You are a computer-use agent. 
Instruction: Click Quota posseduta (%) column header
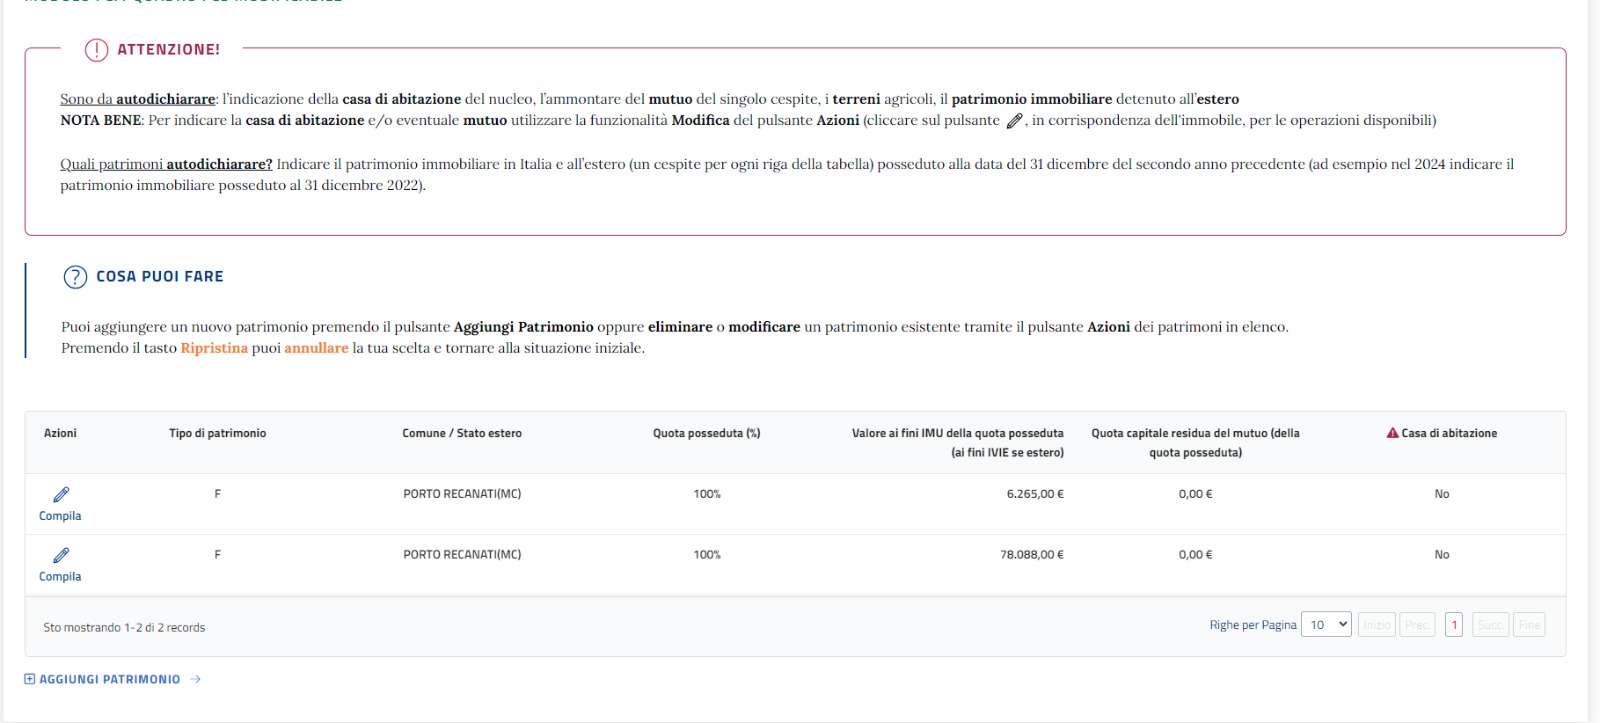coord(707,433)
